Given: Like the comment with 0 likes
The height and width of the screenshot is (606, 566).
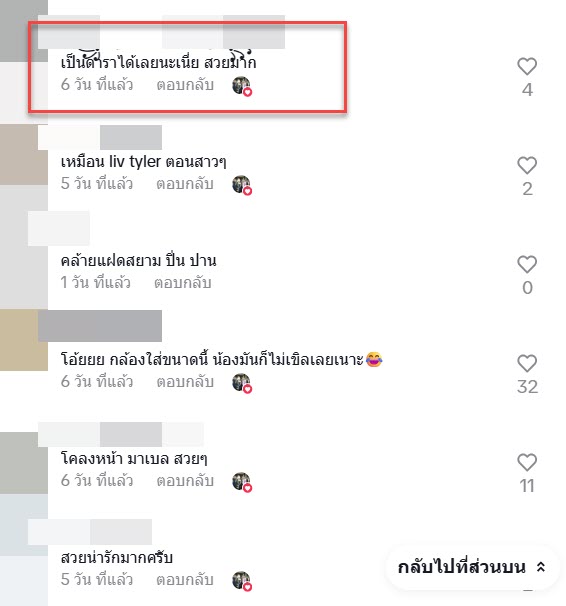Looking at the screenshot, I should (x=527, y=264).
